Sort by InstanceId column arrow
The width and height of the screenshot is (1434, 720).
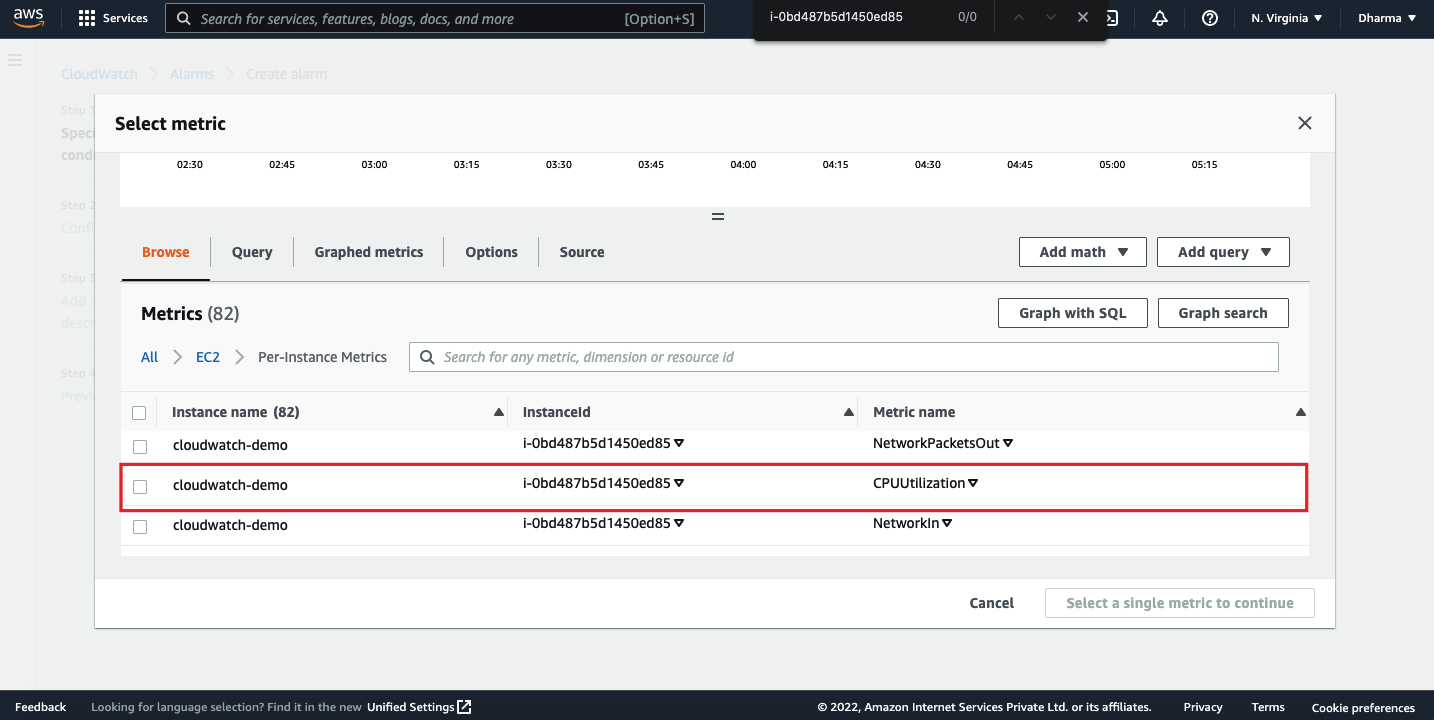(x=849, y=412)
